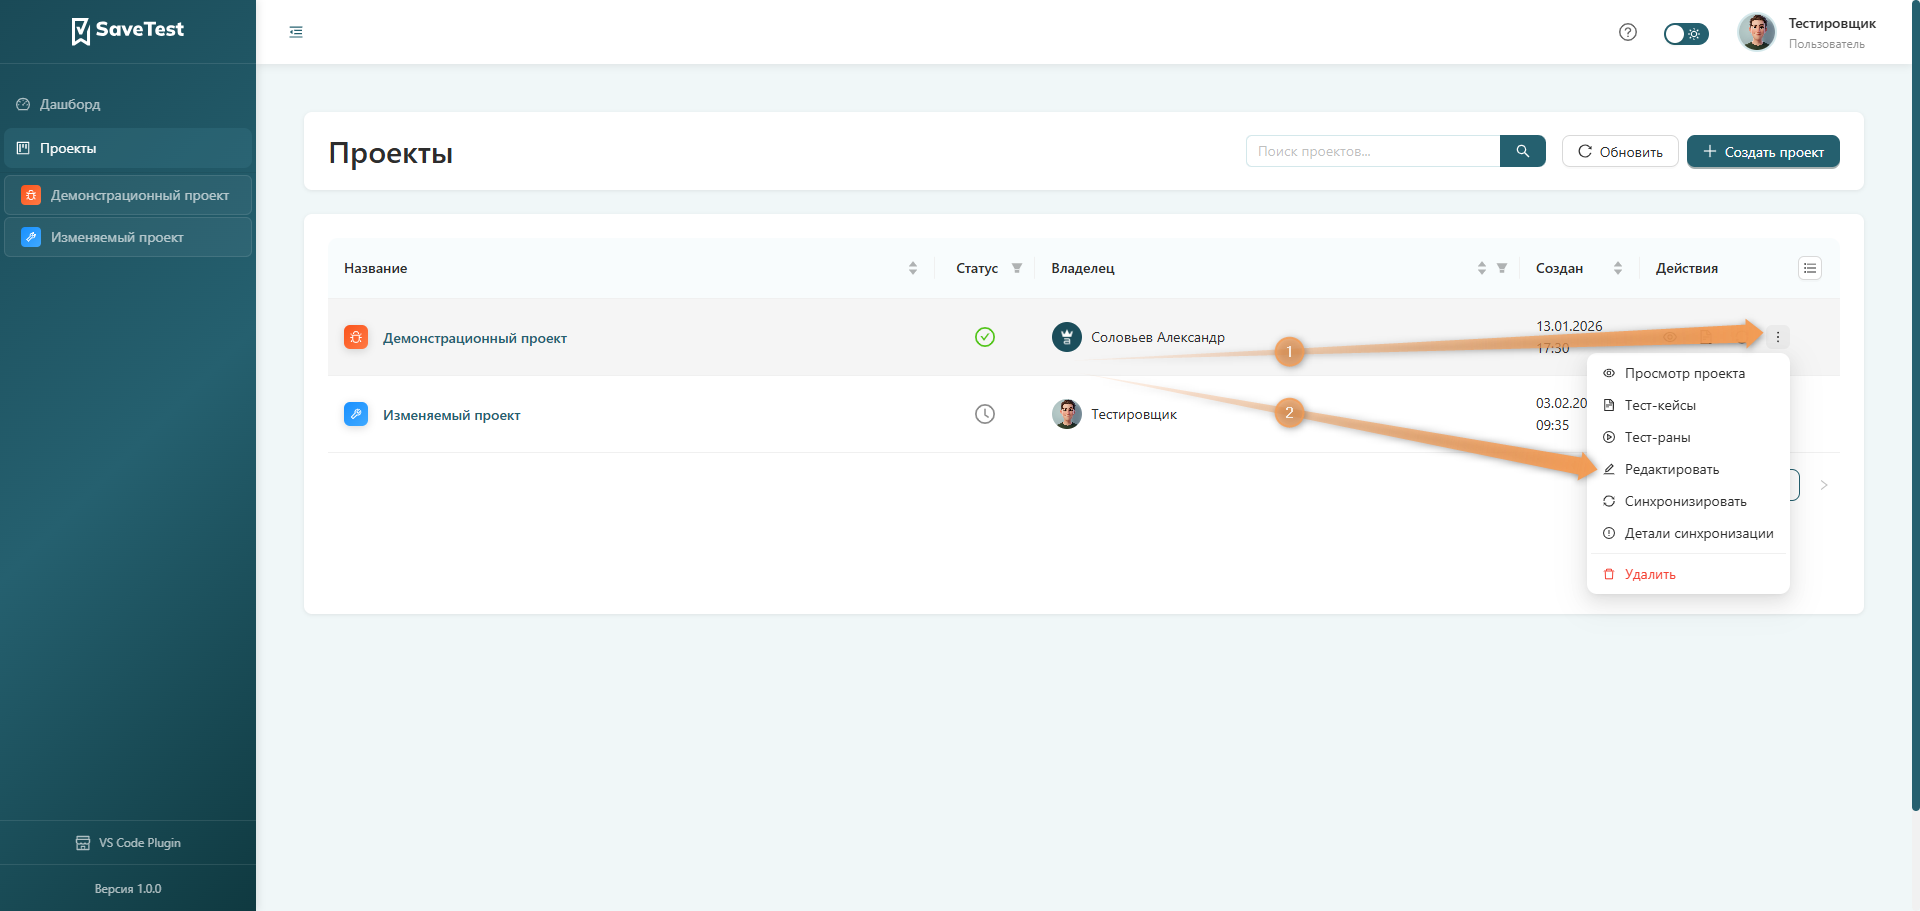Toggle the light/dark theme switch
Viewport: 1920px width, 911px height.
coord(1685,34)
